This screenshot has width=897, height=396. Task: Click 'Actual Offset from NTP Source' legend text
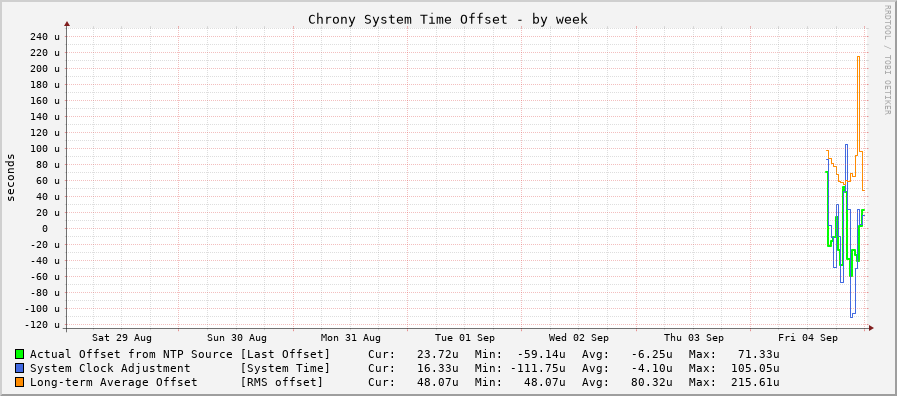pos(131,354)
